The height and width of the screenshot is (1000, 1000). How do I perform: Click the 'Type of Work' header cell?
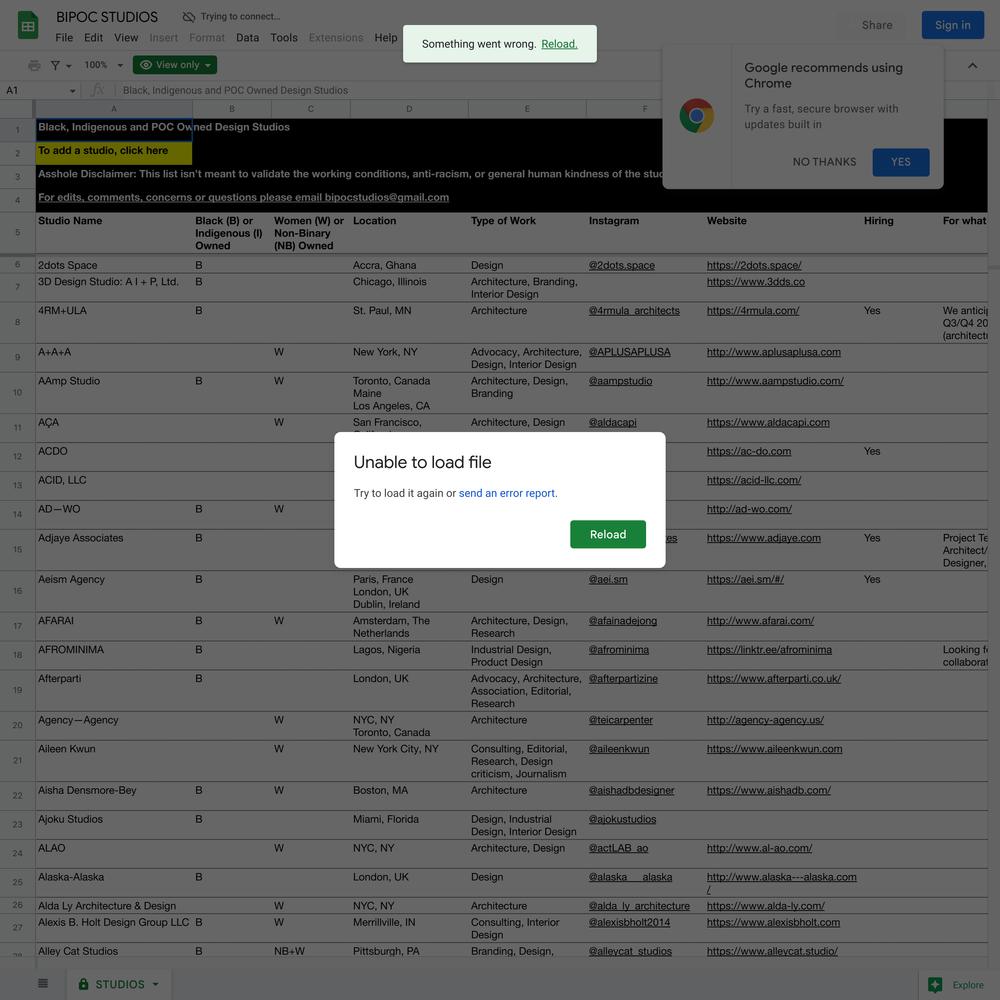pyautogui.click(x=527, y=233)
